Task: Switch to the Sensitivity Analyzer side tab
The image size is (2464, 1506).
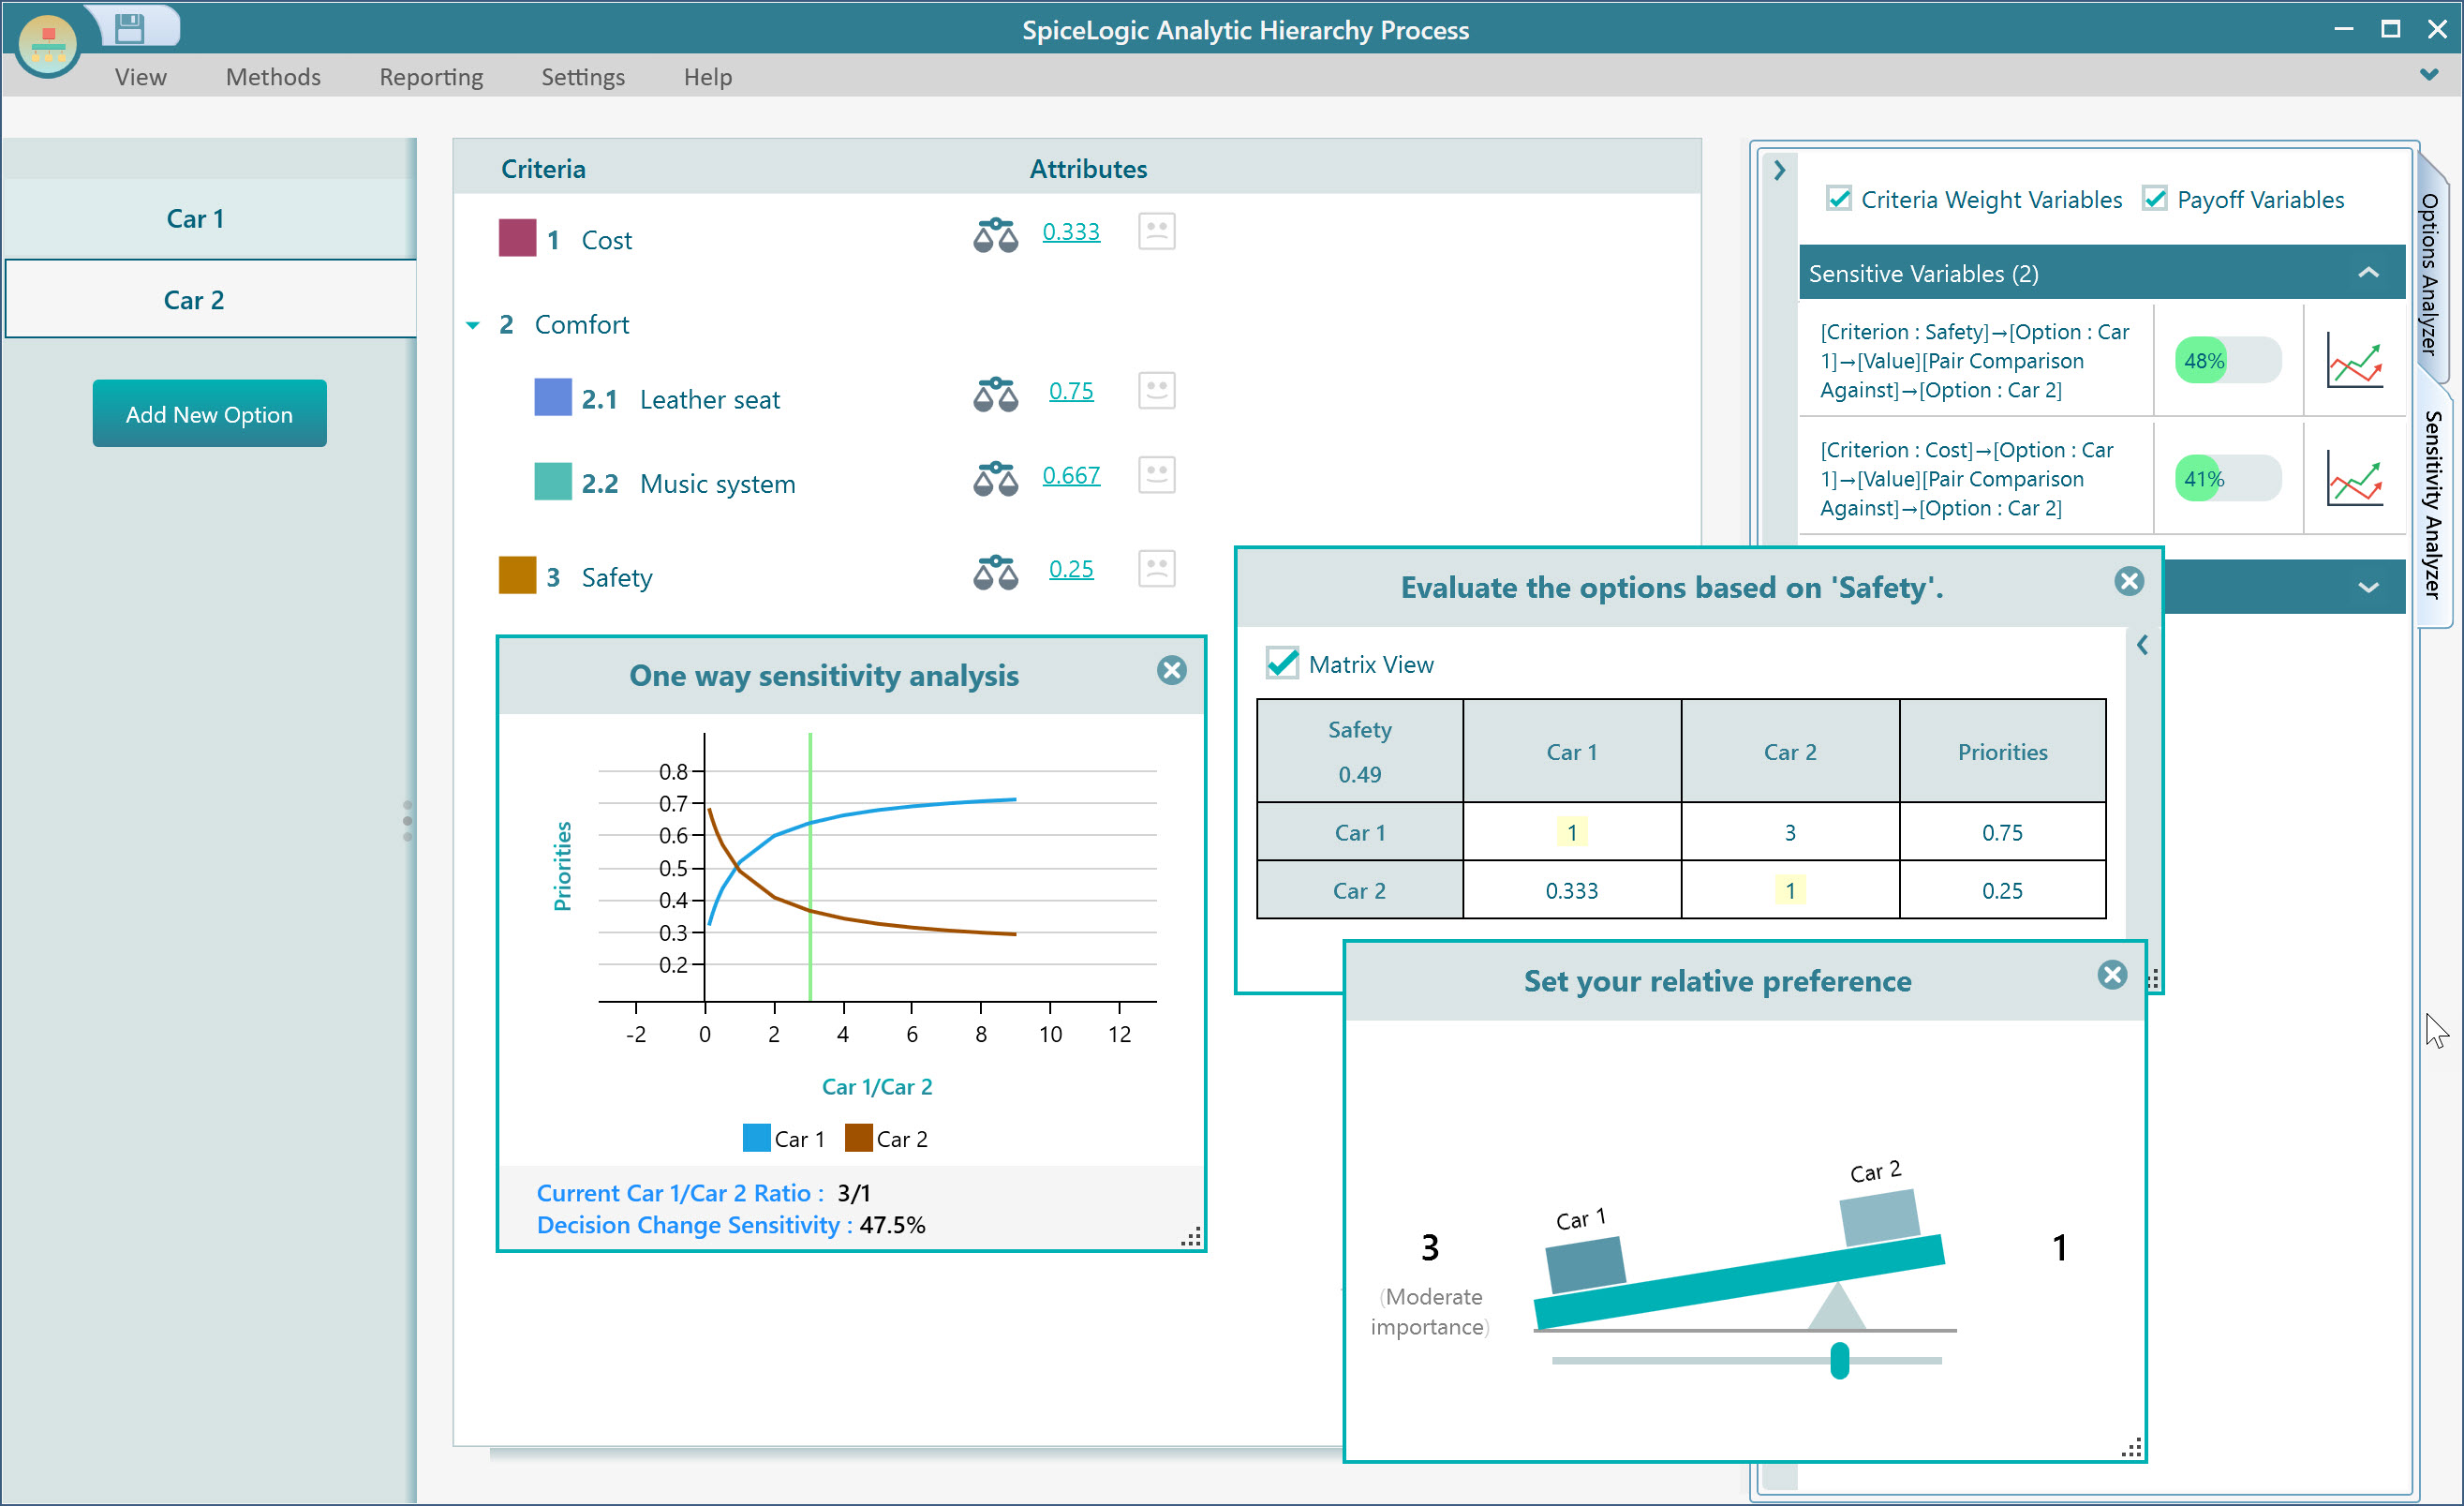Action: 2433,505
